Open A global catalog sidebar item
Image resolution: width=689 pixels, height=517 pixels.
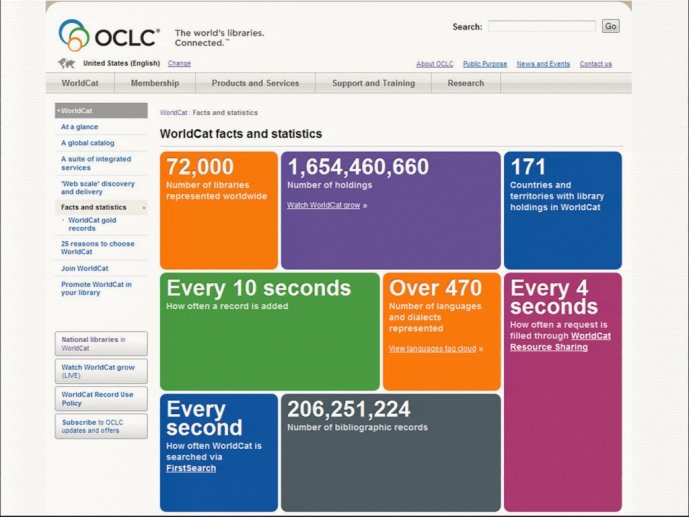(x=87, y=143)
